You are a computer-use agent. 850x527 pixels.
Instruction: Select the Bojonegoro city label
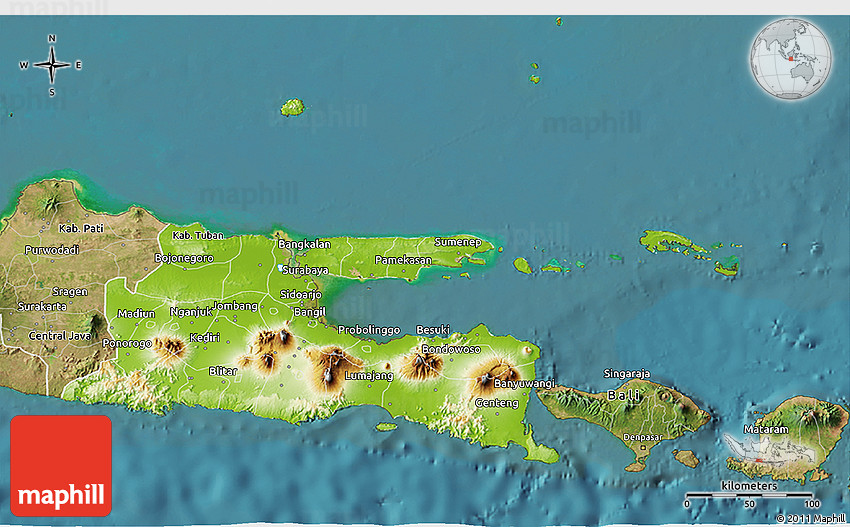[184, 258]
